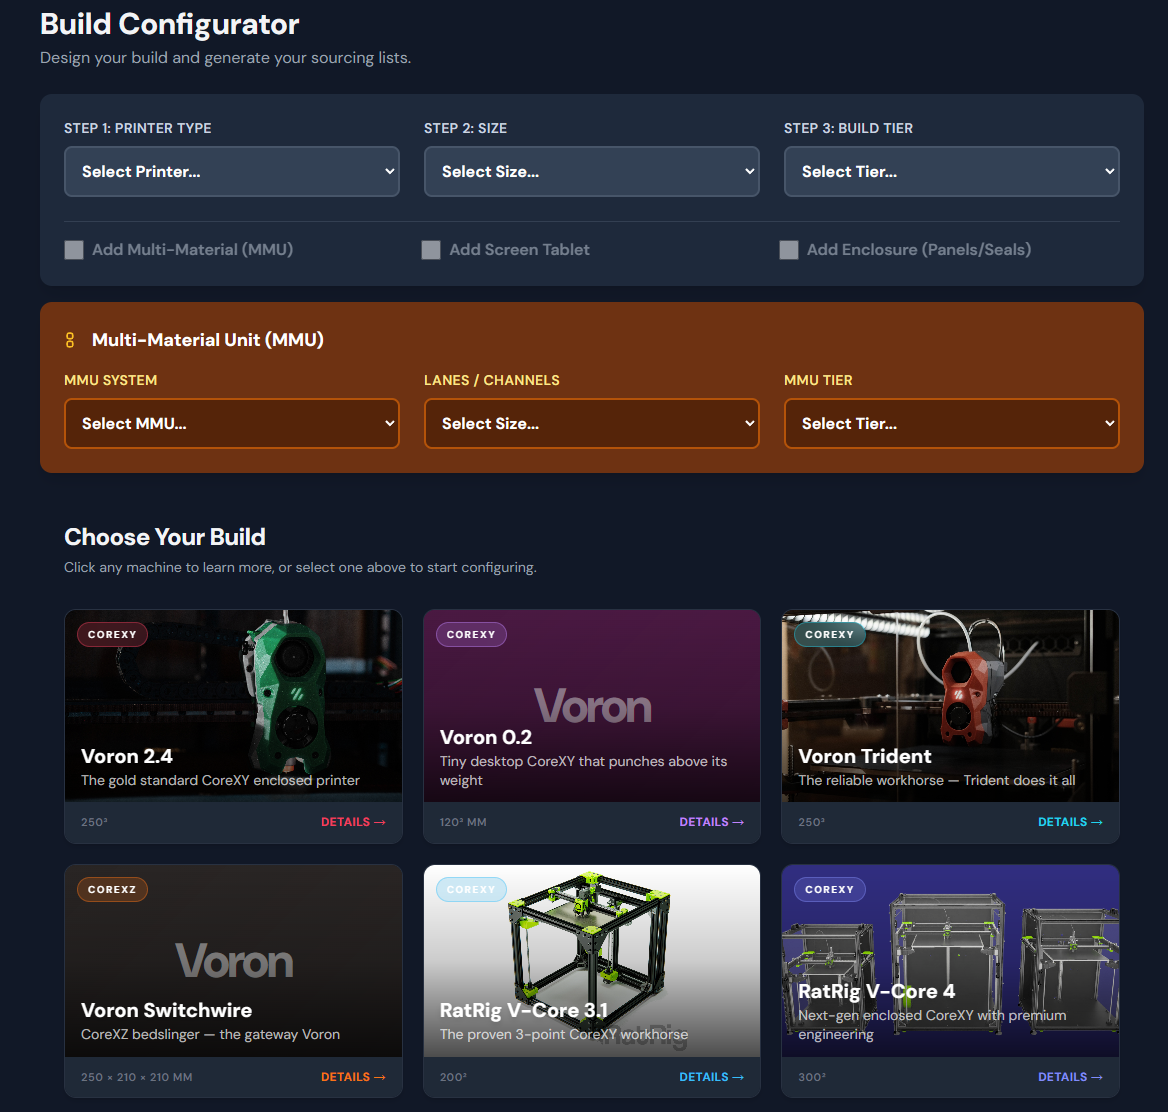Click the Voron 2.4 title text
The width and height of the screenshot is (1168, 1112).
(127, 756)
